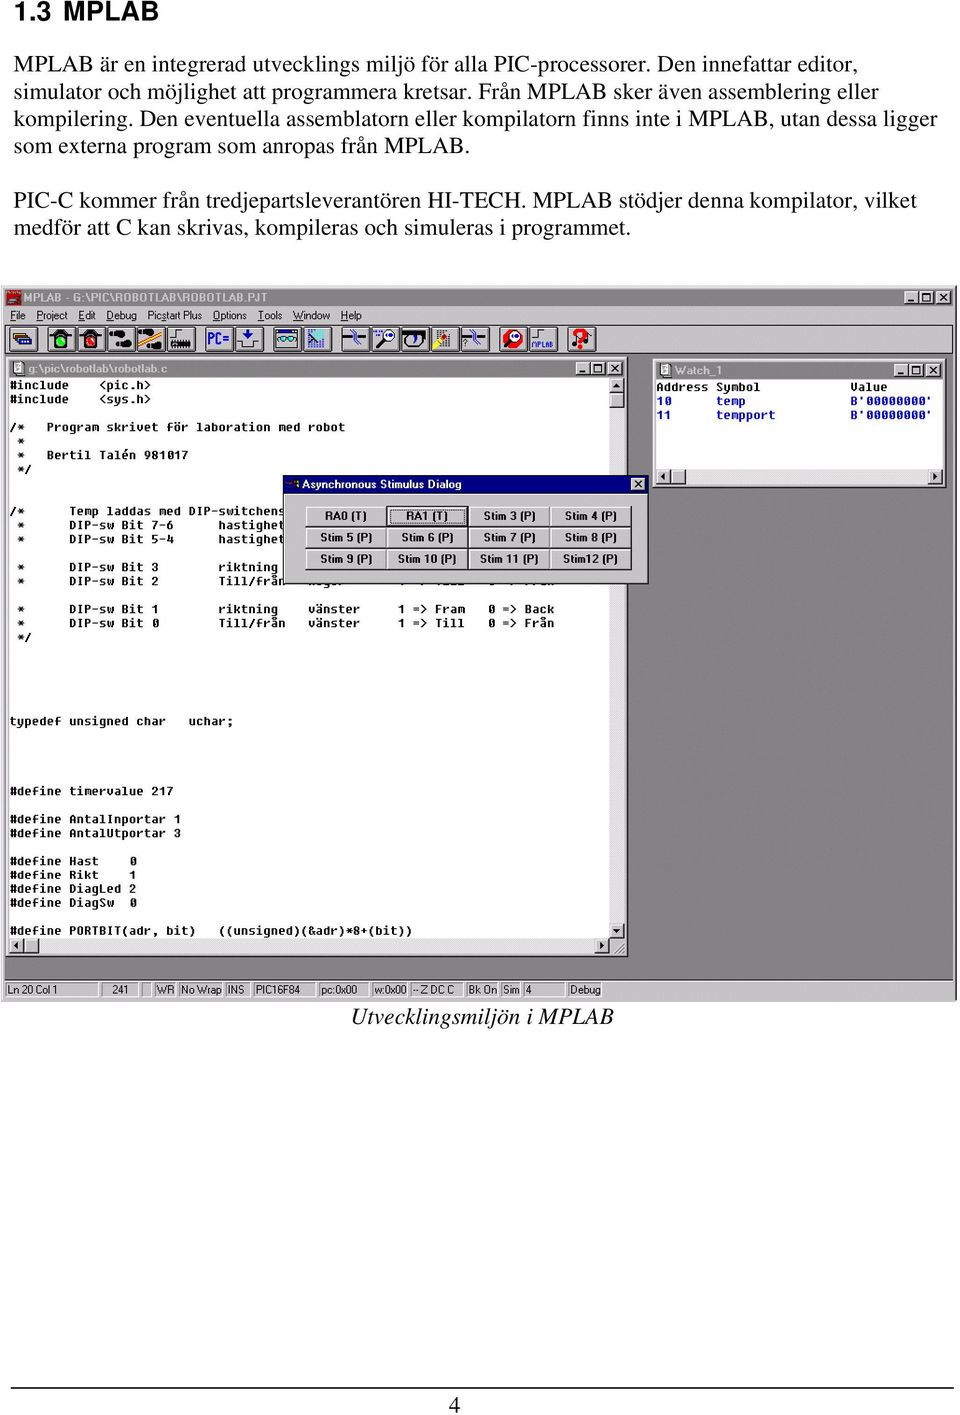
Task: Click the magnifying glass toolbar icon
Action: 385,339
